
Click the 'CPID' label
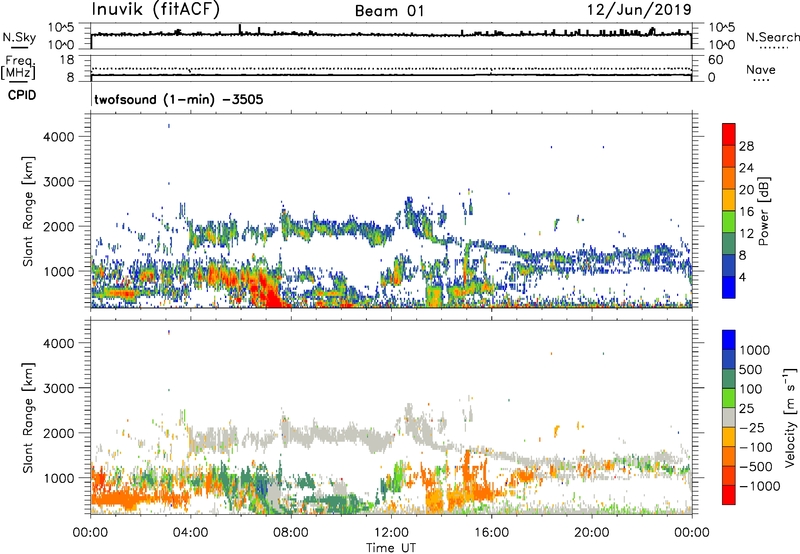(x=22, y=95)
